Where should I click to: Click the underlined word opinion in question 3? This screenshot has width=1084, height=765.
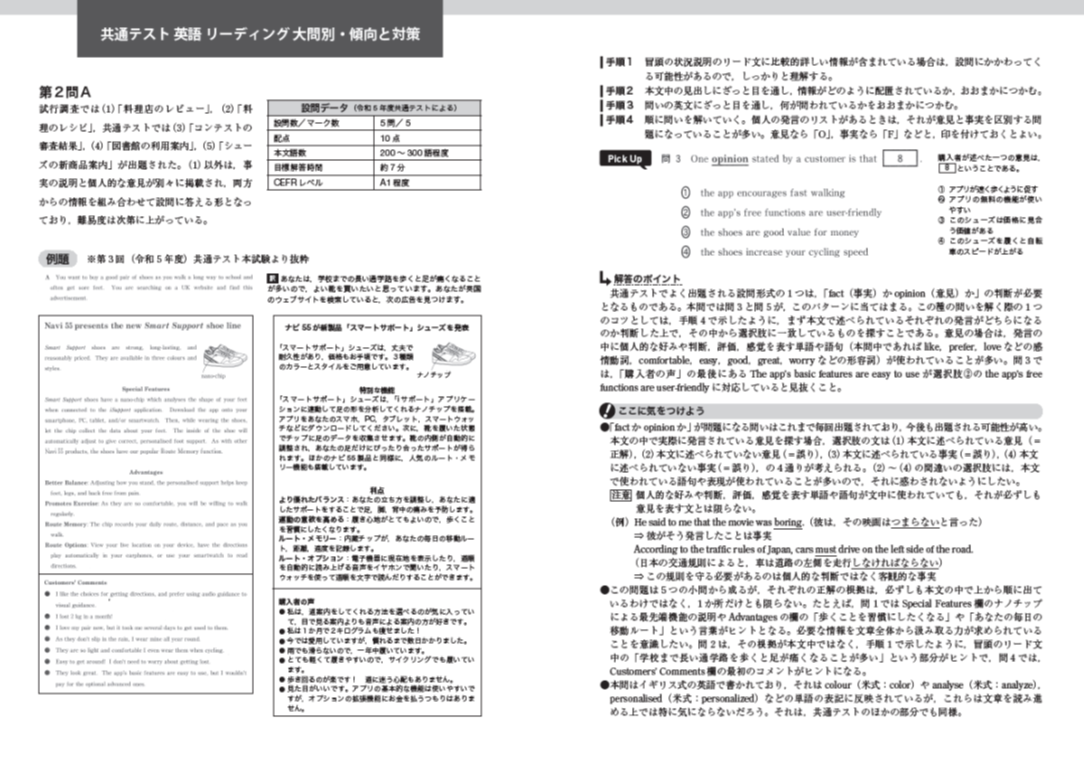729,159
